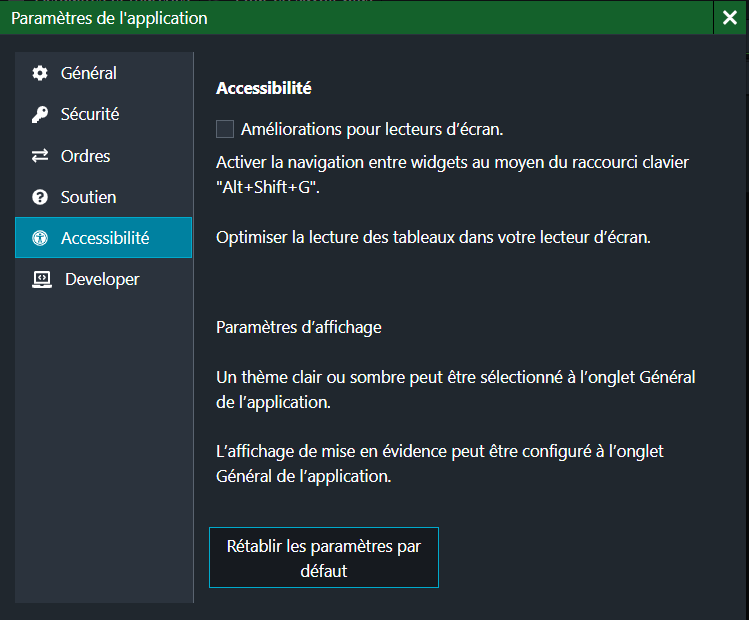Click the swap arrows icon for Ordres
The height and width of the screenshot is (620, 749).
click(x=40, y=156)
